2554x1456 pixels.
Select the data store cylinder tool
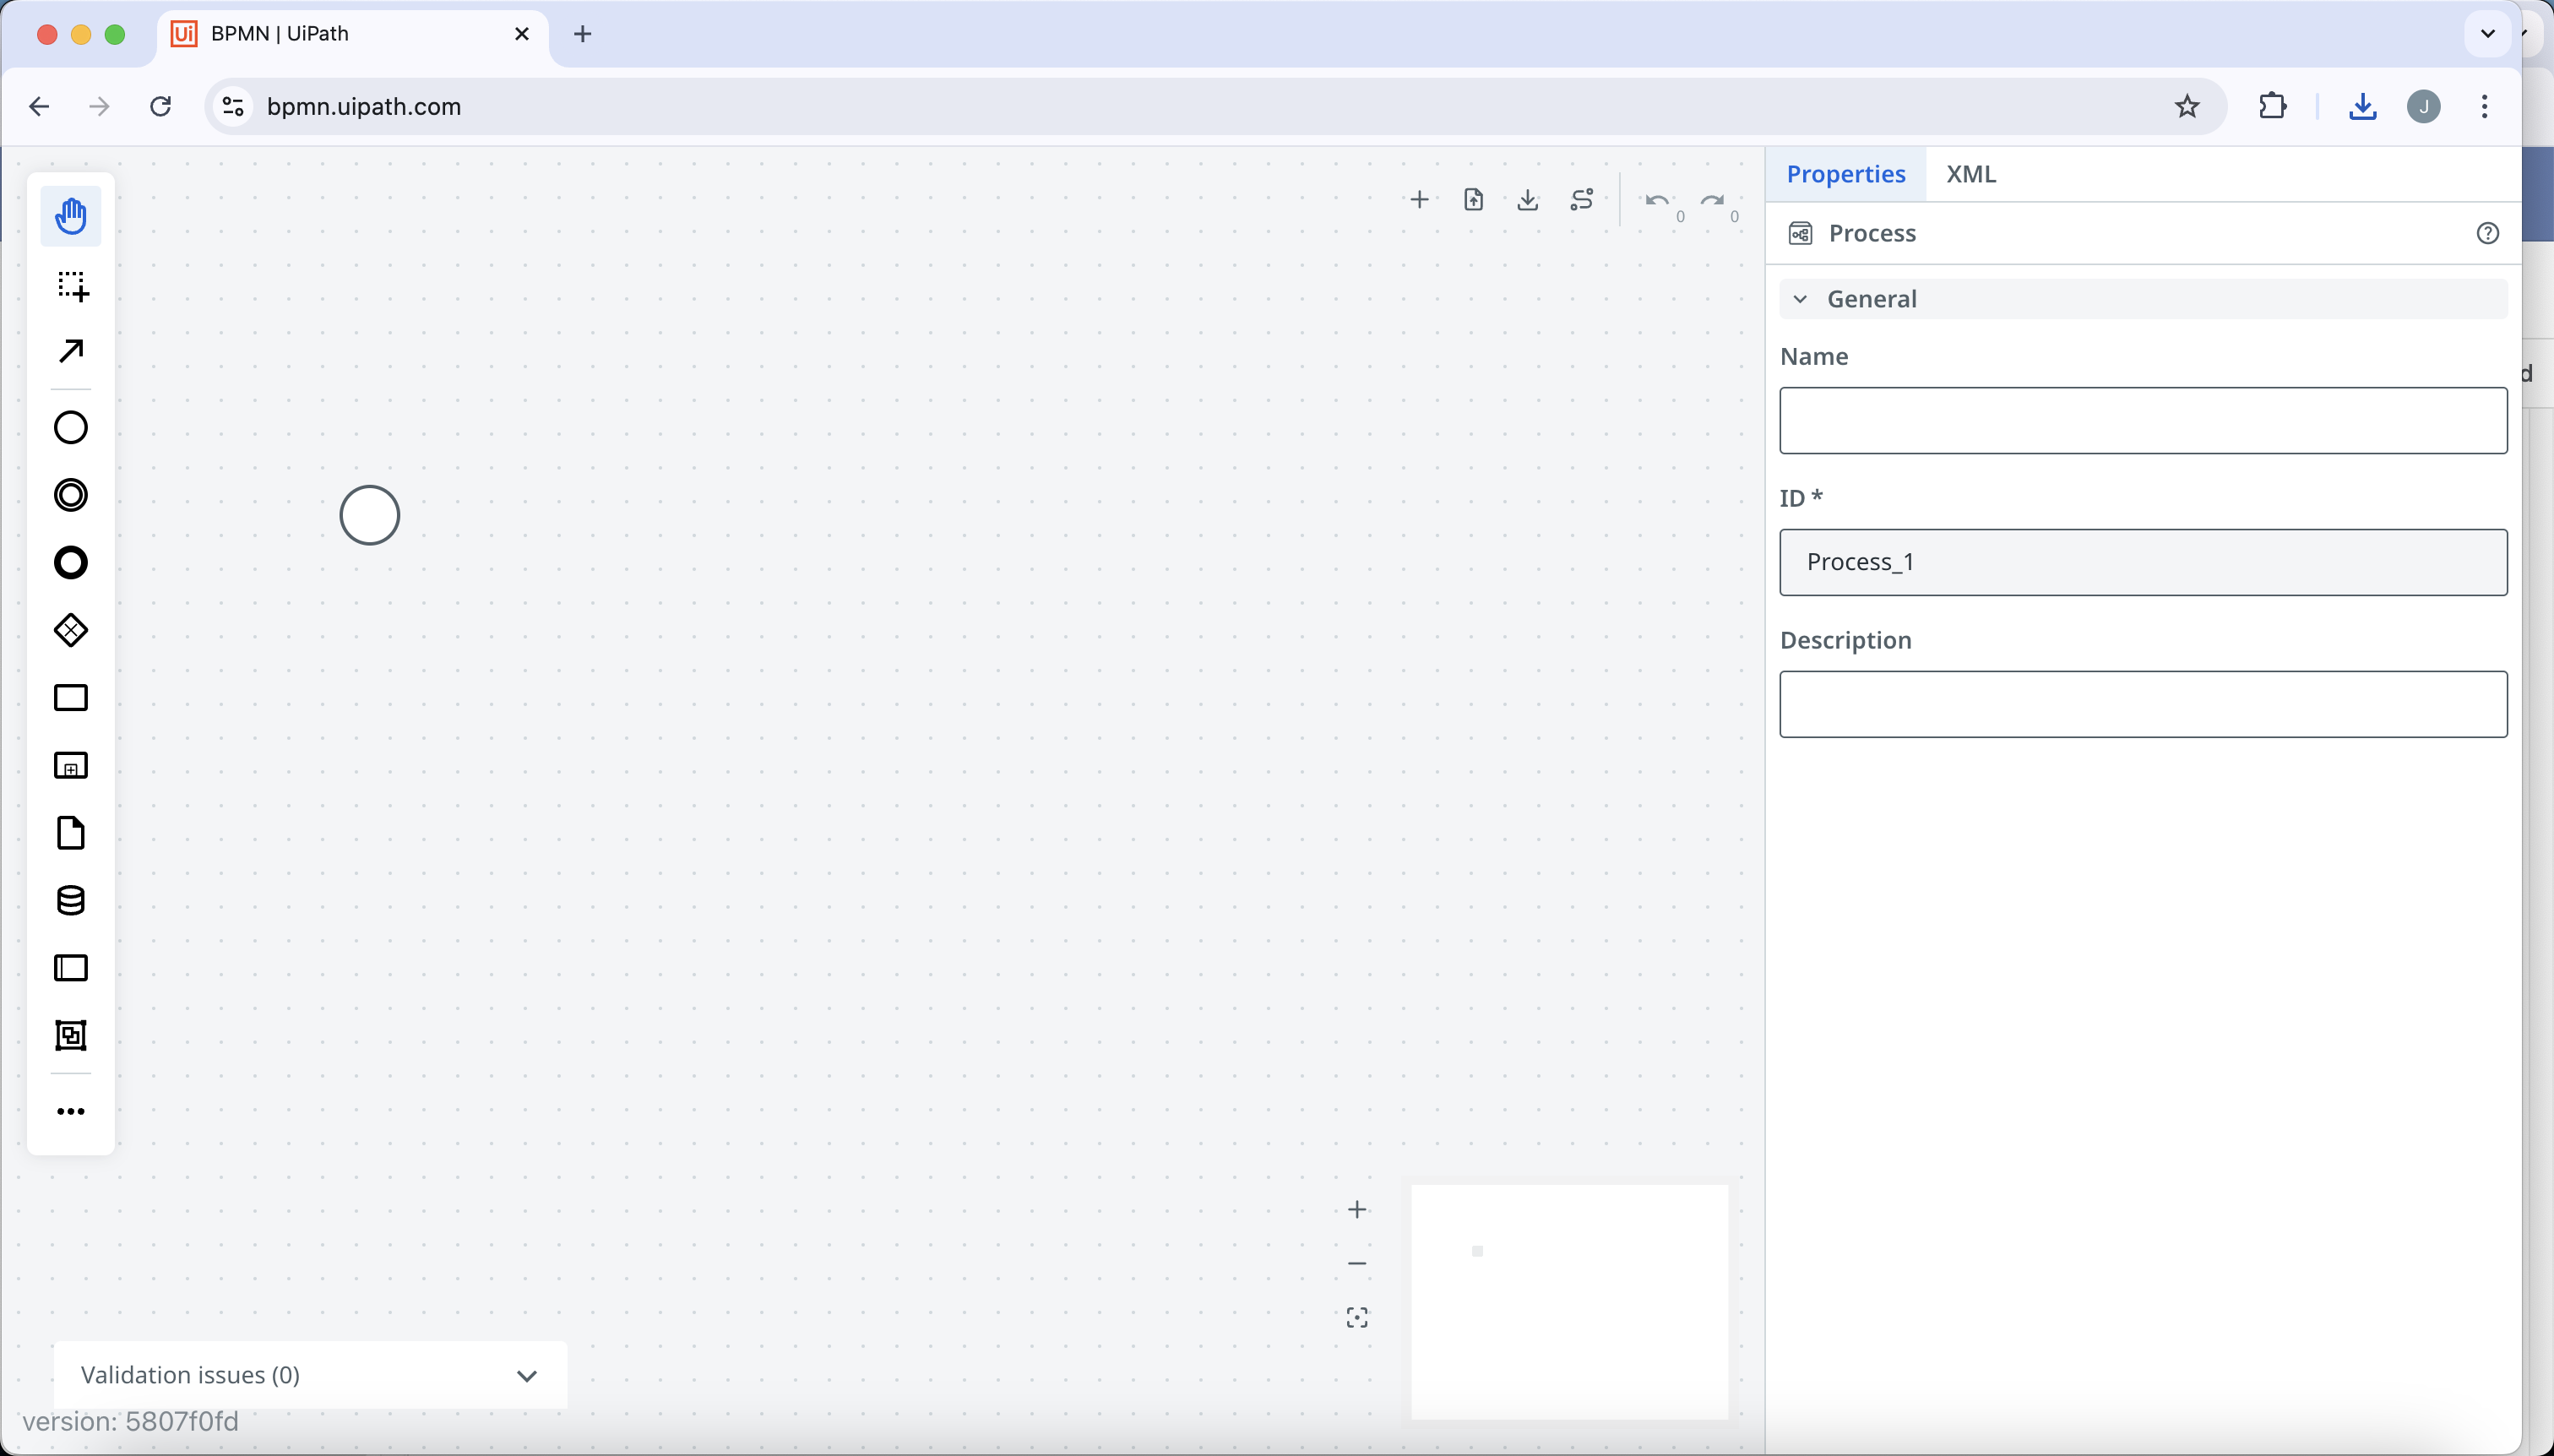[71, 901]
